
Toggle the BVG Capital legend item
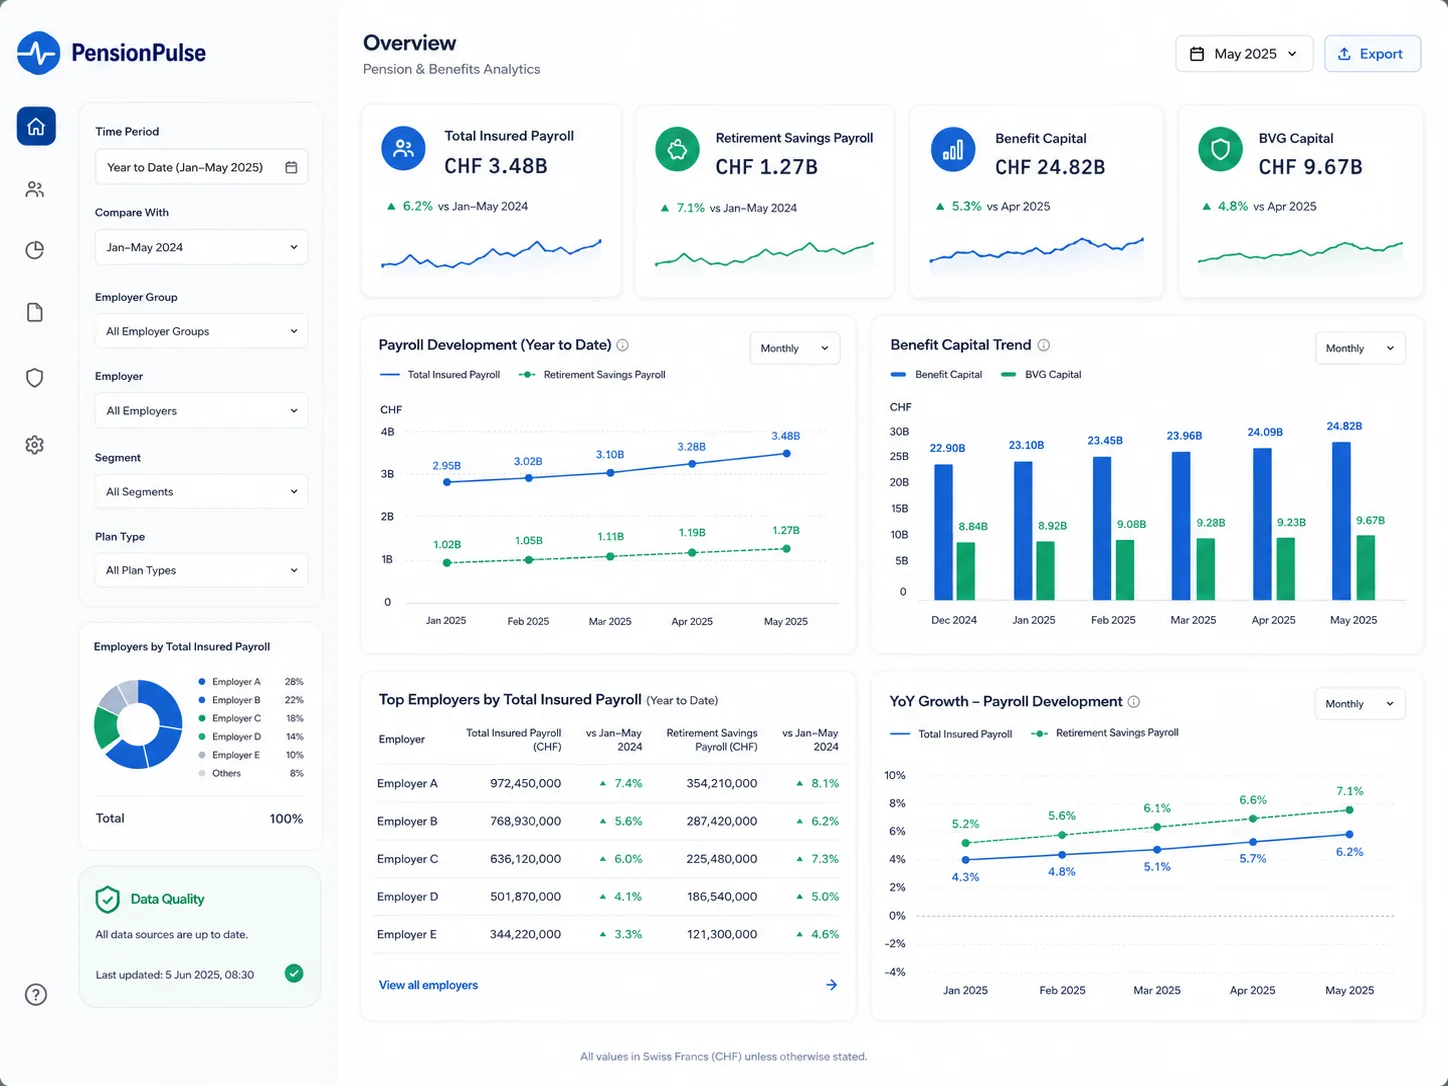pos(1041,375)
